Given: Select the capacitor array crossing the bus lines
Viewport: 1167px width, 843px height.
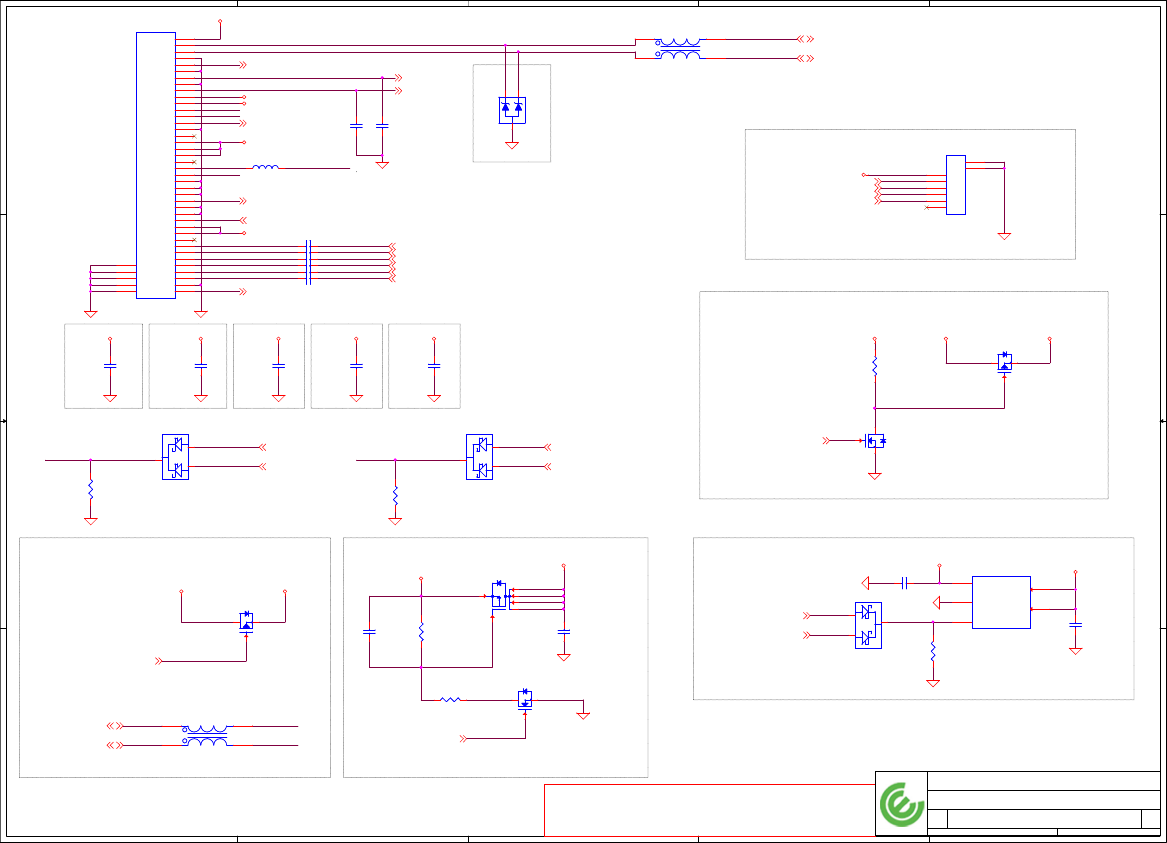Looking at the screenshot, I should 308,262.
